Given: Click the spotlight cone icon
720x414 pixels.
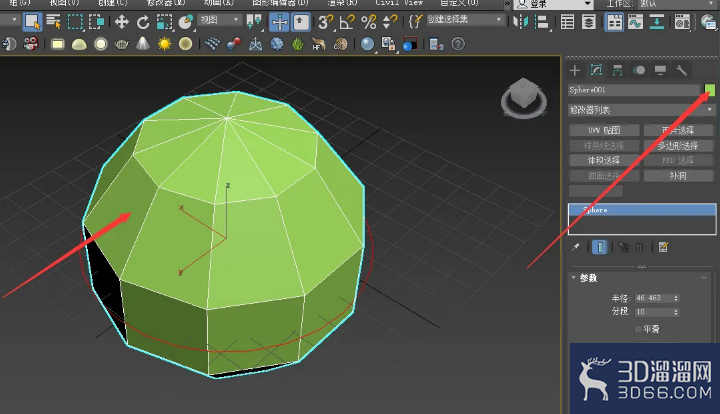Looking at the screenshot, I should click(143, 44).
